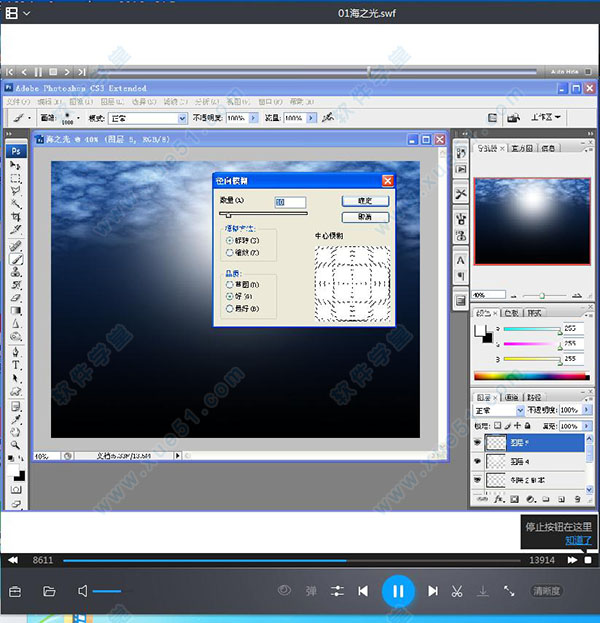The height and width of the screenshot is (623, 600).
Task: Open folder icon in media player
Action: [x=49, y=591]
